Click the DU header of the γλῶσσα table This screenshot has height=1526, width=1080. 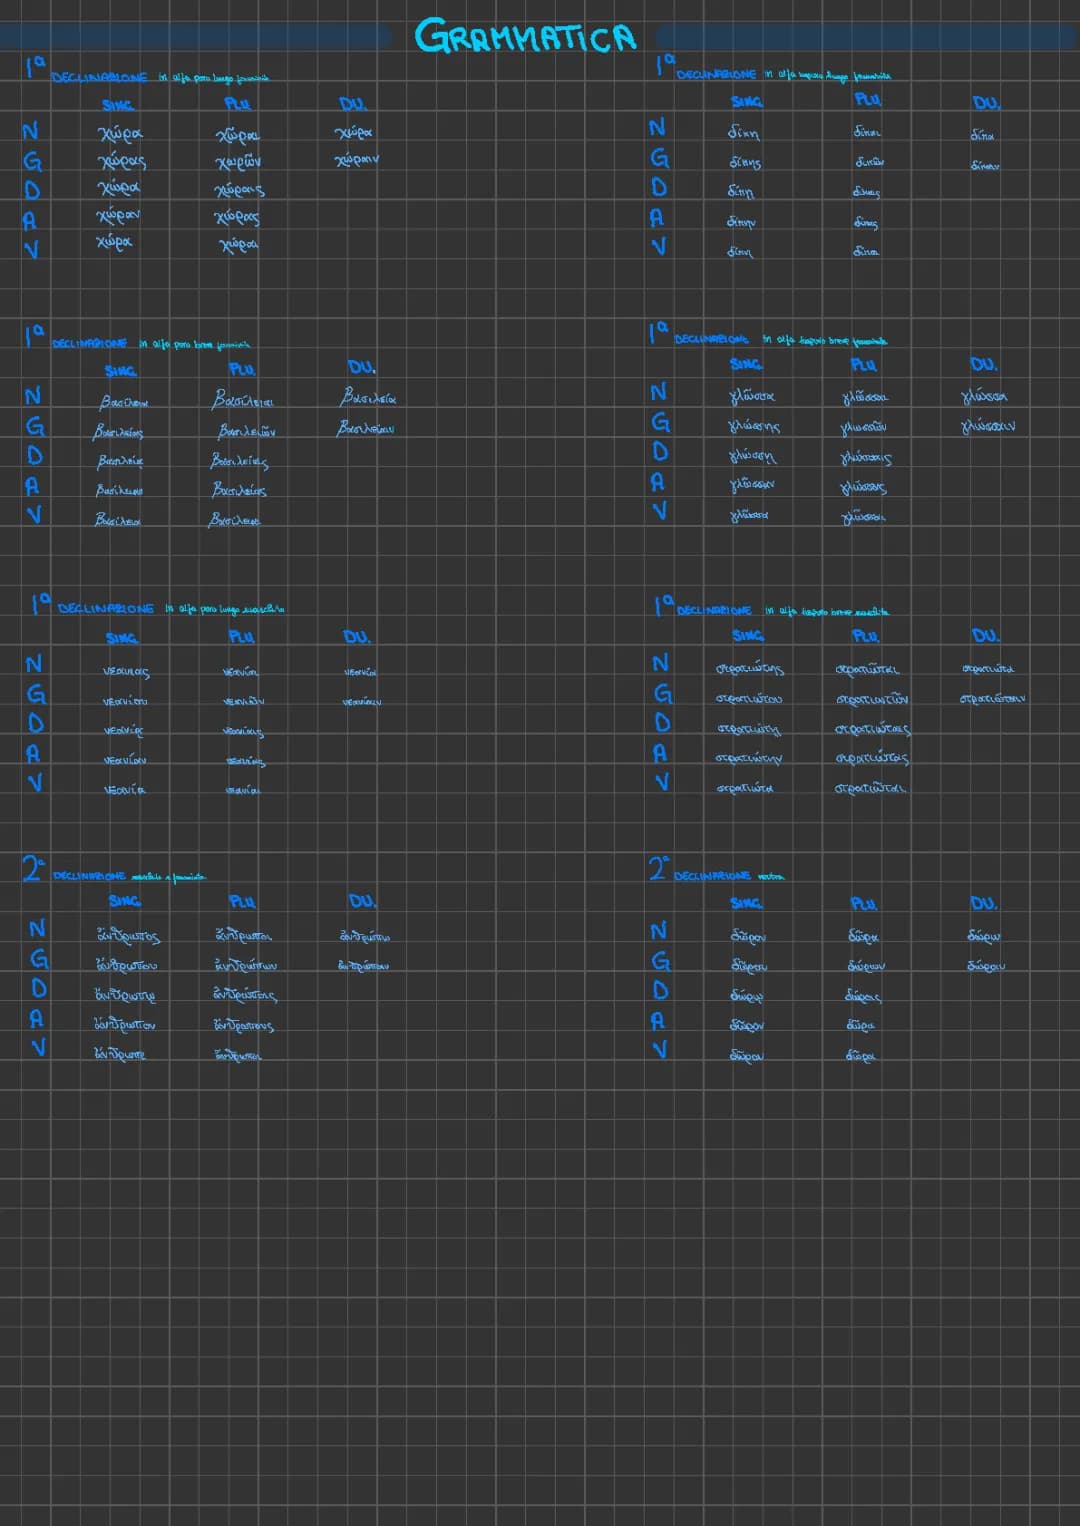point(984,364)
